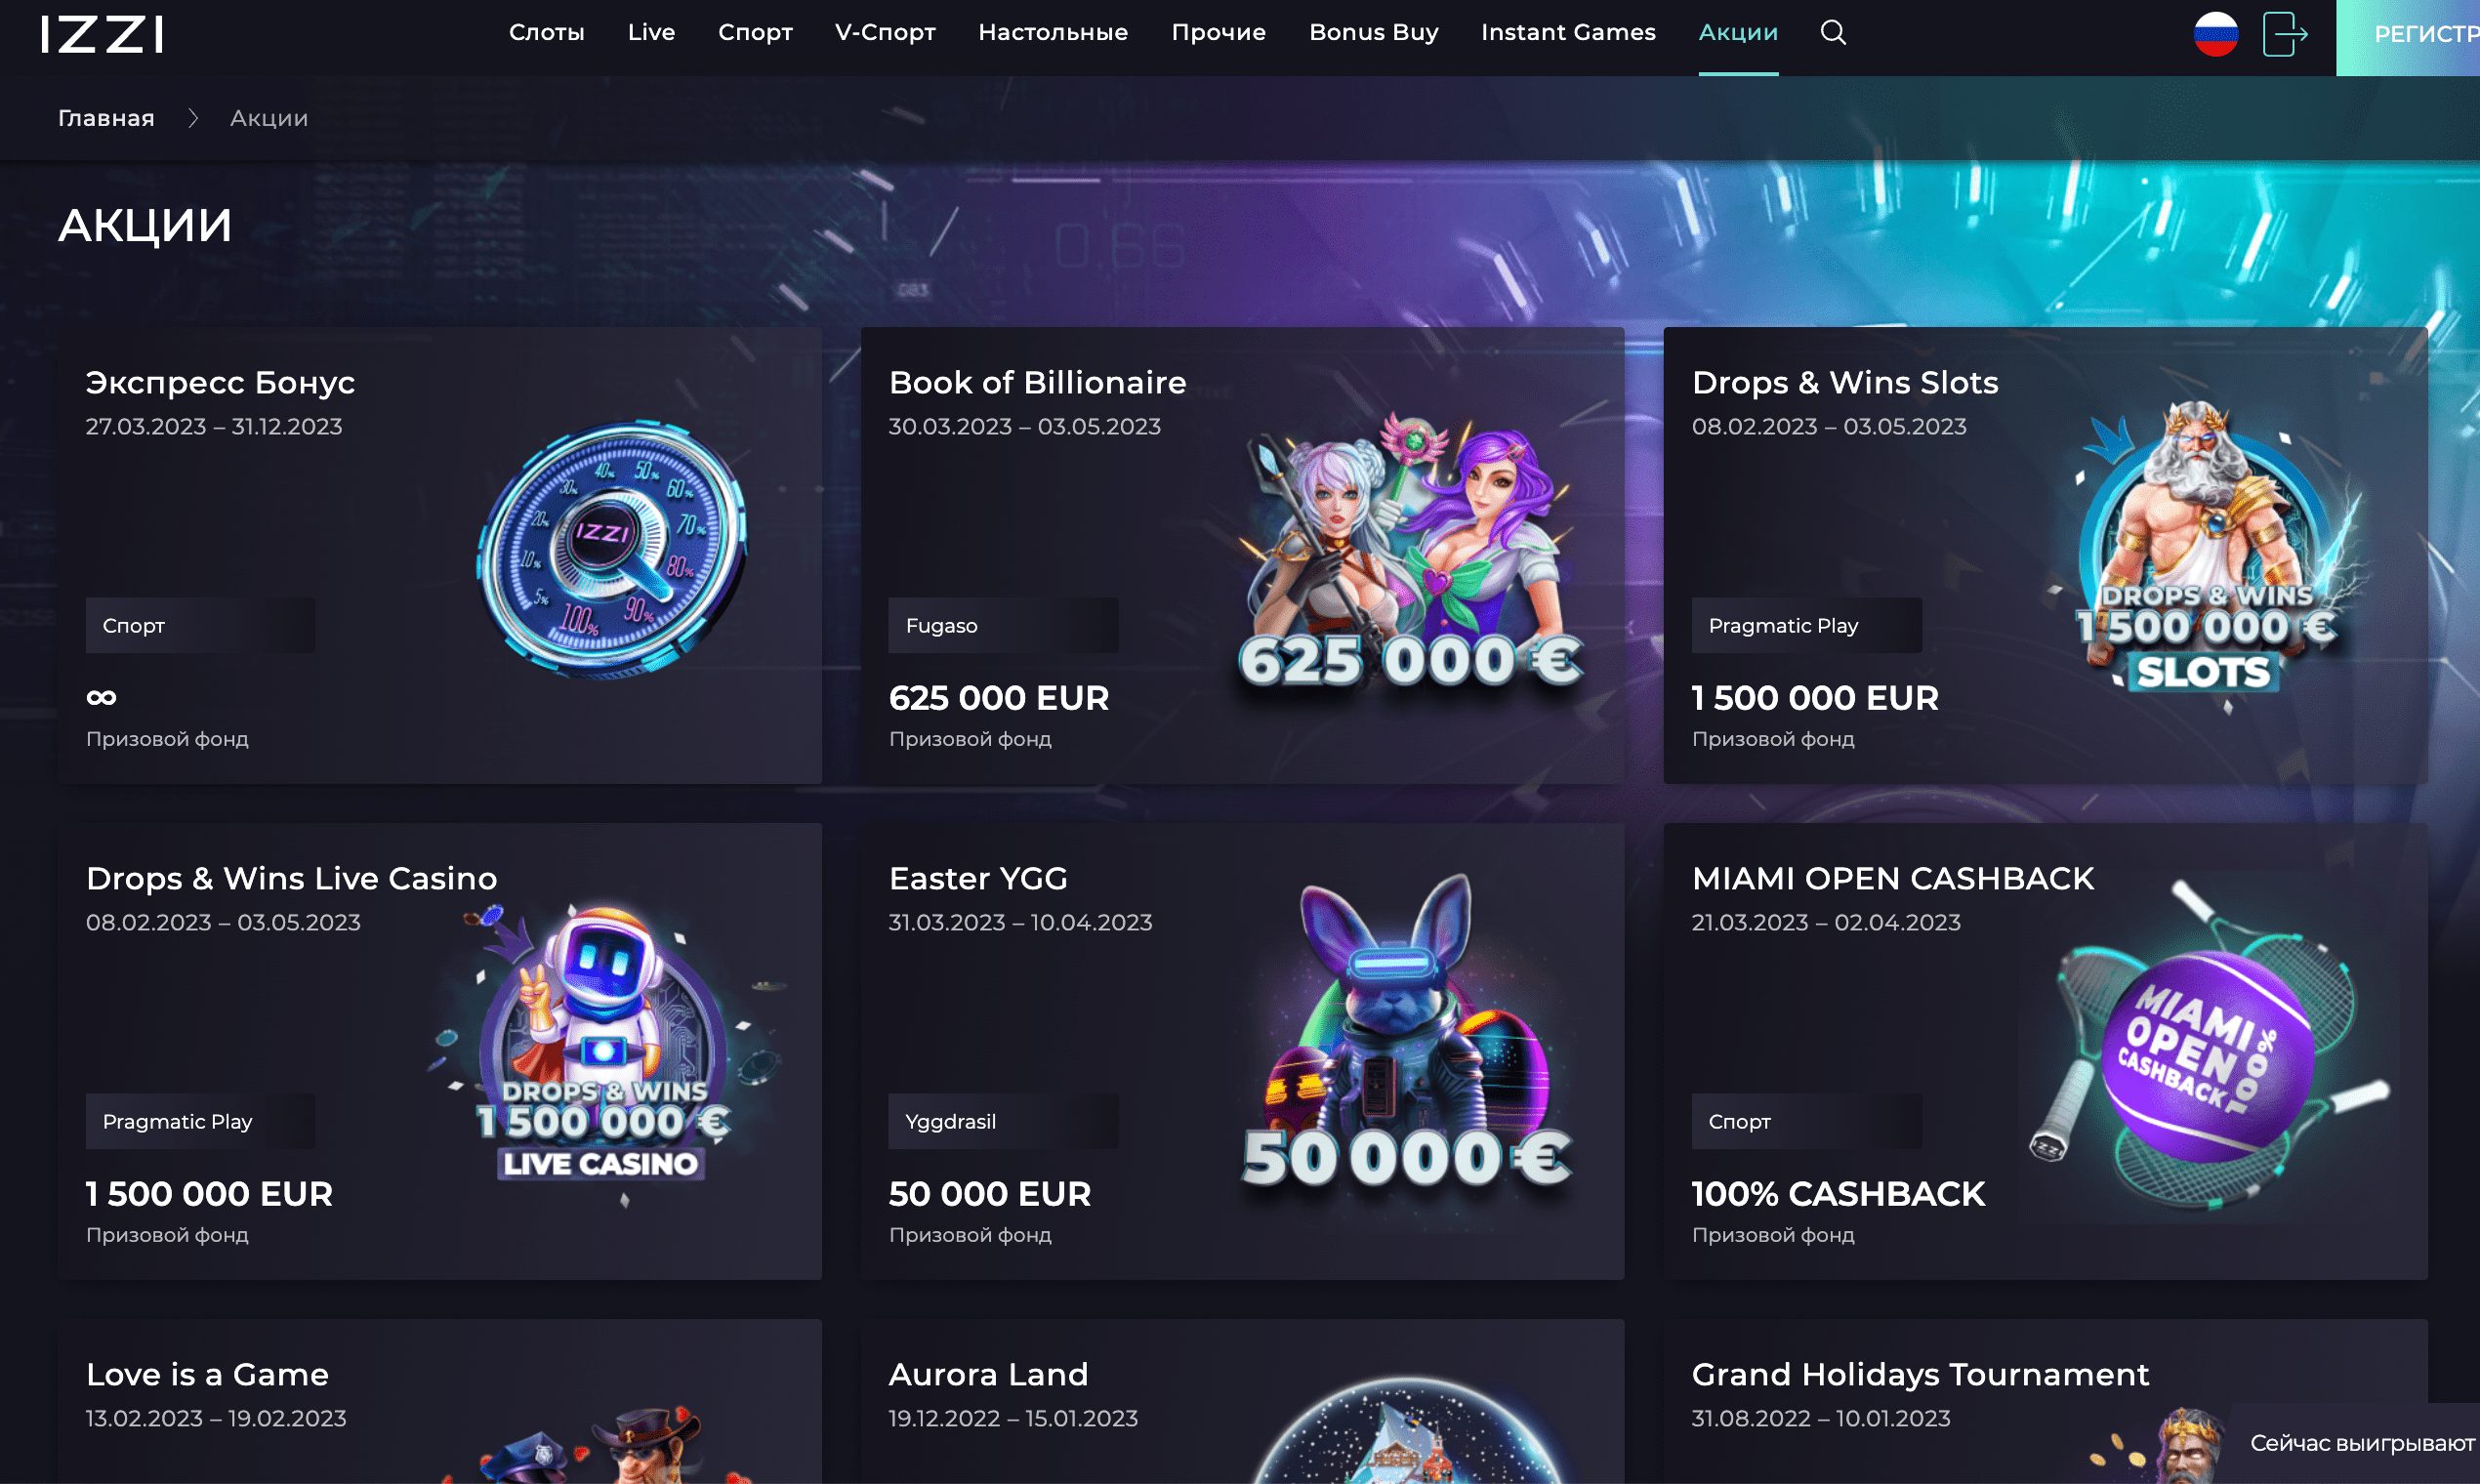Open the Russian flag language selector
Screen dimensions: 2480x1484
coord(2216,34)
